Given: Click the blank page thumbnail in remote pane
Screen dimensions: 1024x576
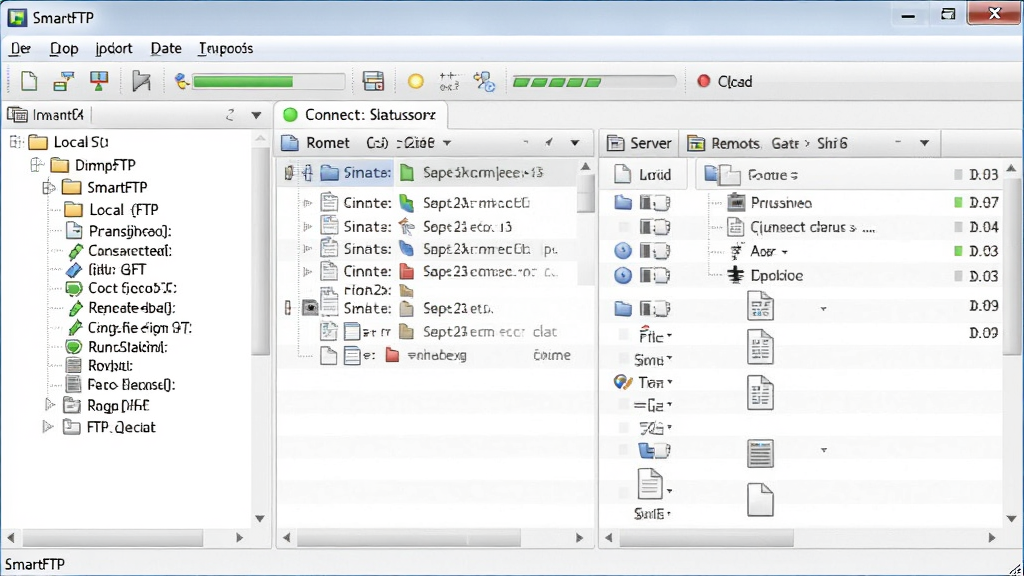Looking at the screenshot, I should (x=760, y=500).
